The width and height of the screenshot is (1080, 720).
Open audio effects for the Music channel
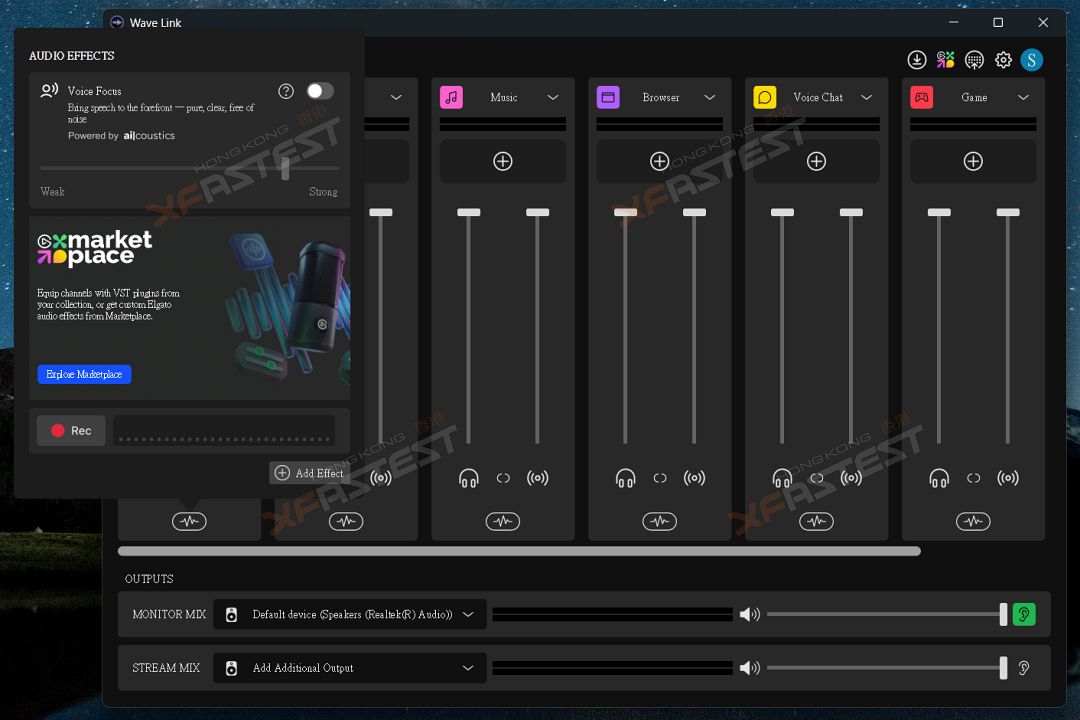(503, 522)
